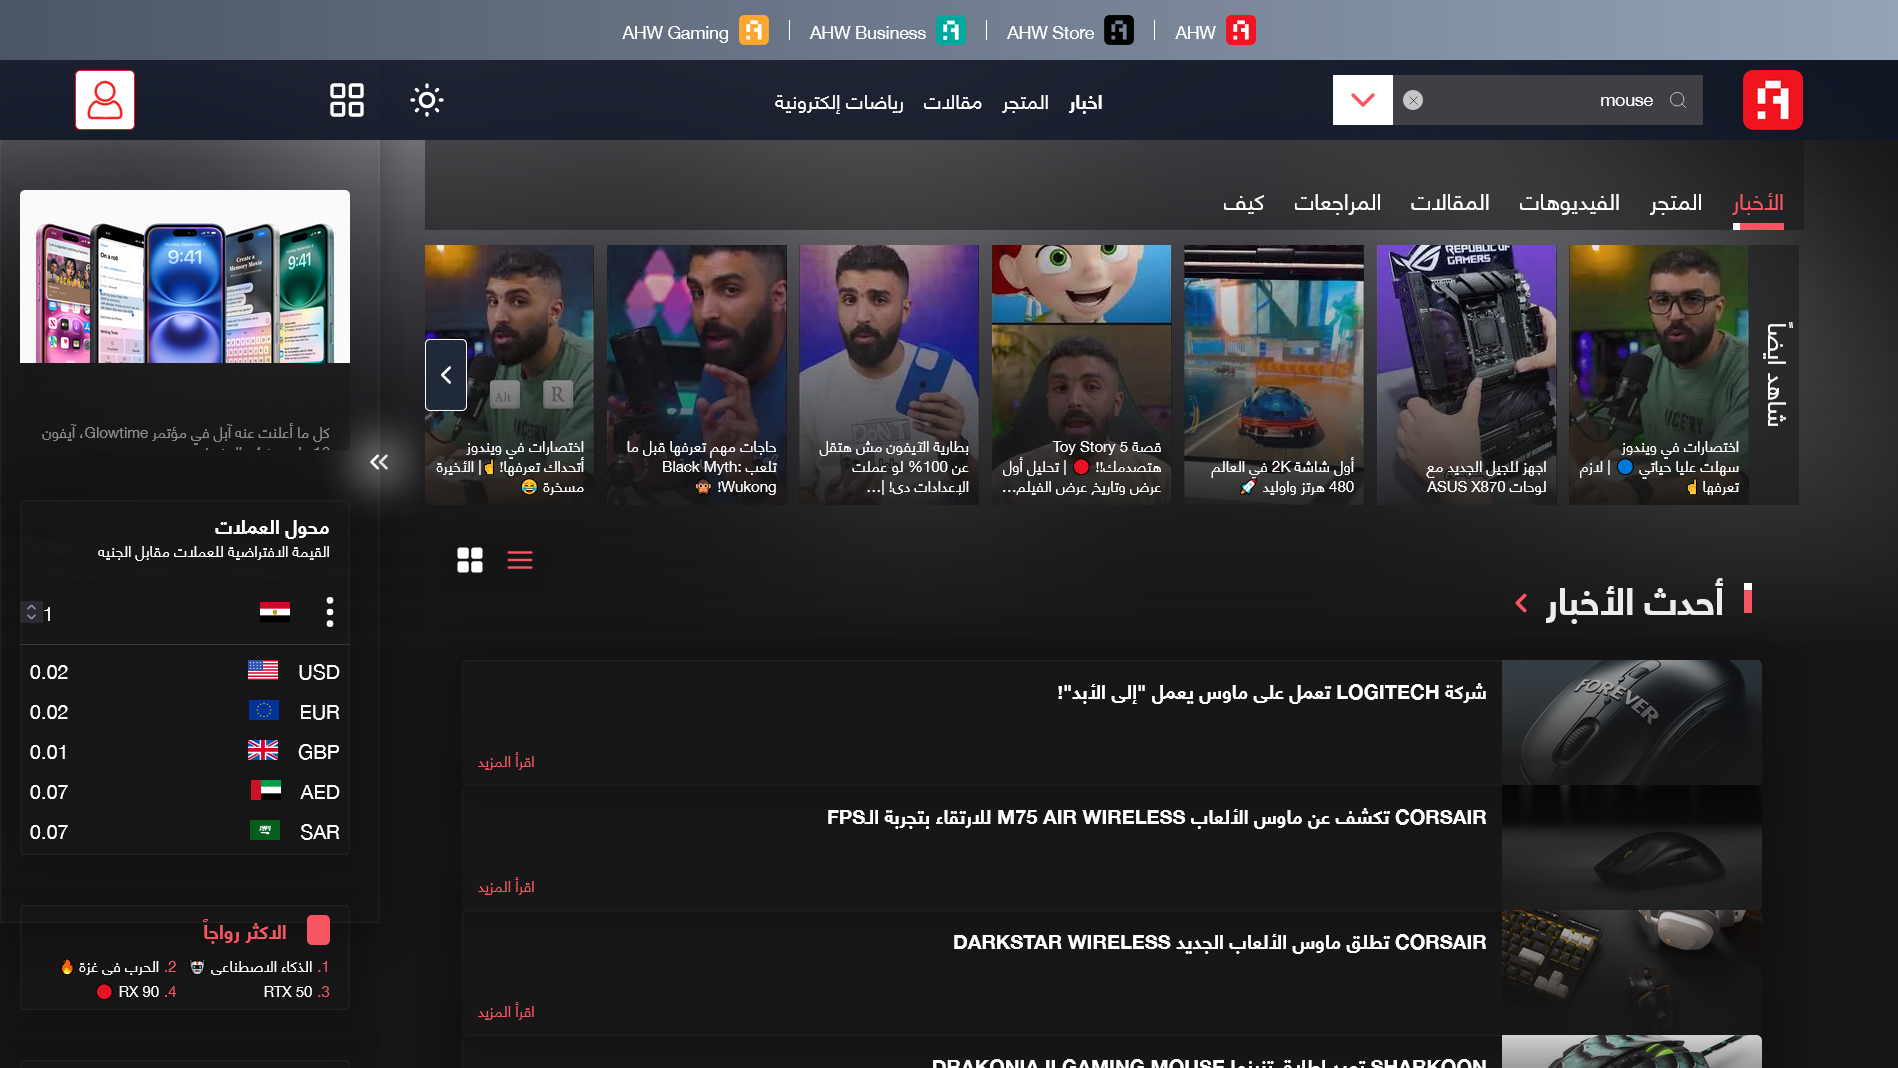Screen dimensions: 1898x1068
Task: Collapse the sidebar with double chevron
Action: tap(379, 462)
